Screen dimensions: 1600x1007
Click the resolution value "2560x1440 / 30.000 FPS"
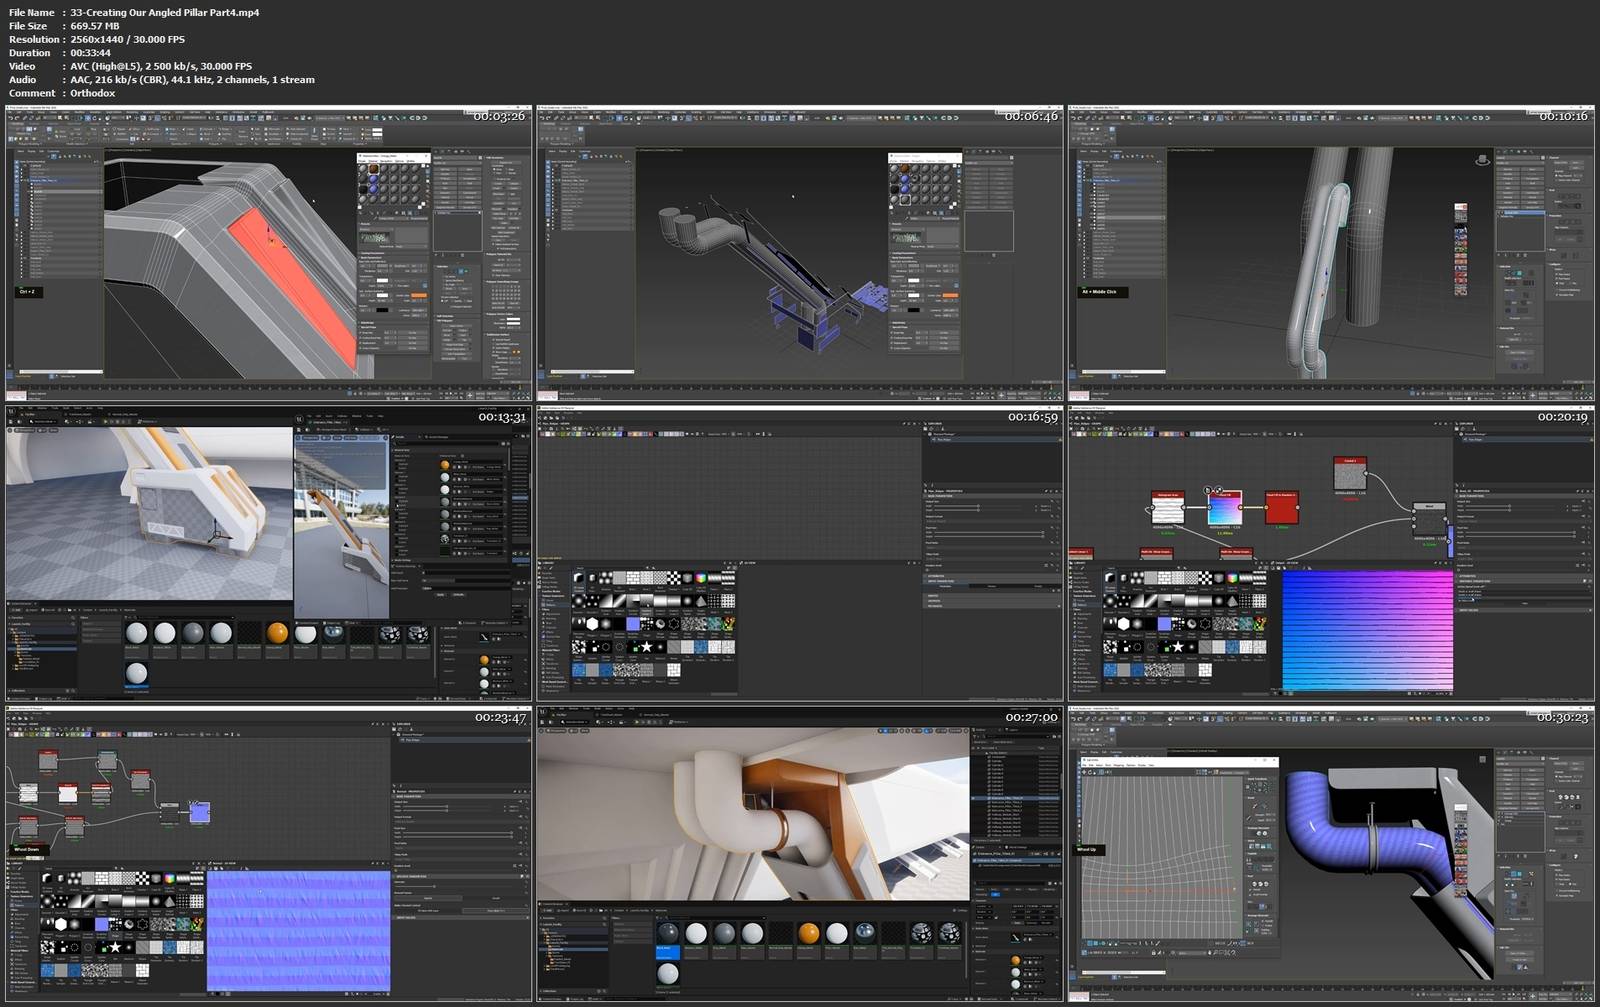point(127,39)
